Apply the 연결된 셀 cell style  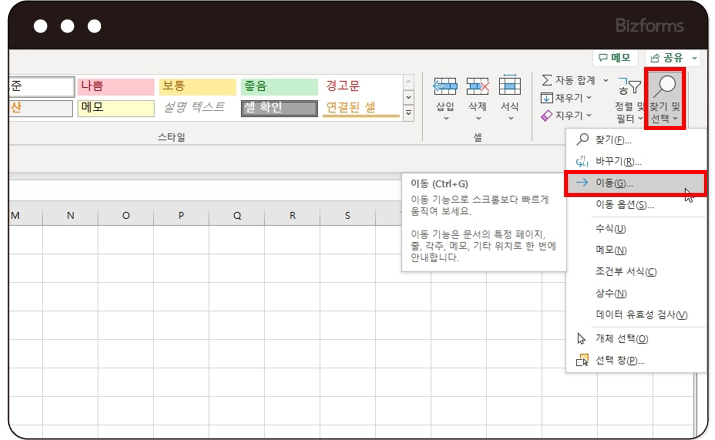point(361,108)
